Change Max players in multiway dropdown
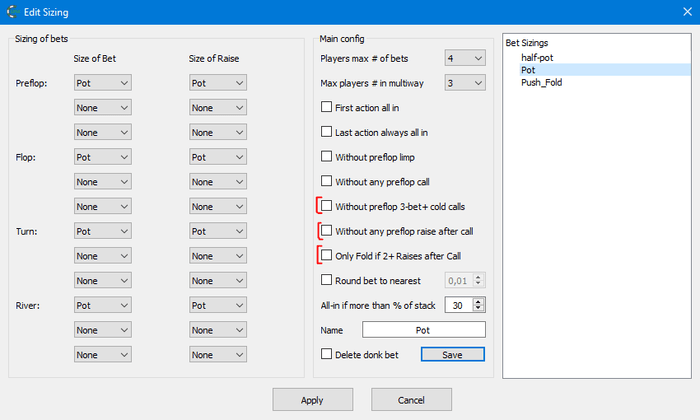The image size is (700, 420). [x=465, y=83]
